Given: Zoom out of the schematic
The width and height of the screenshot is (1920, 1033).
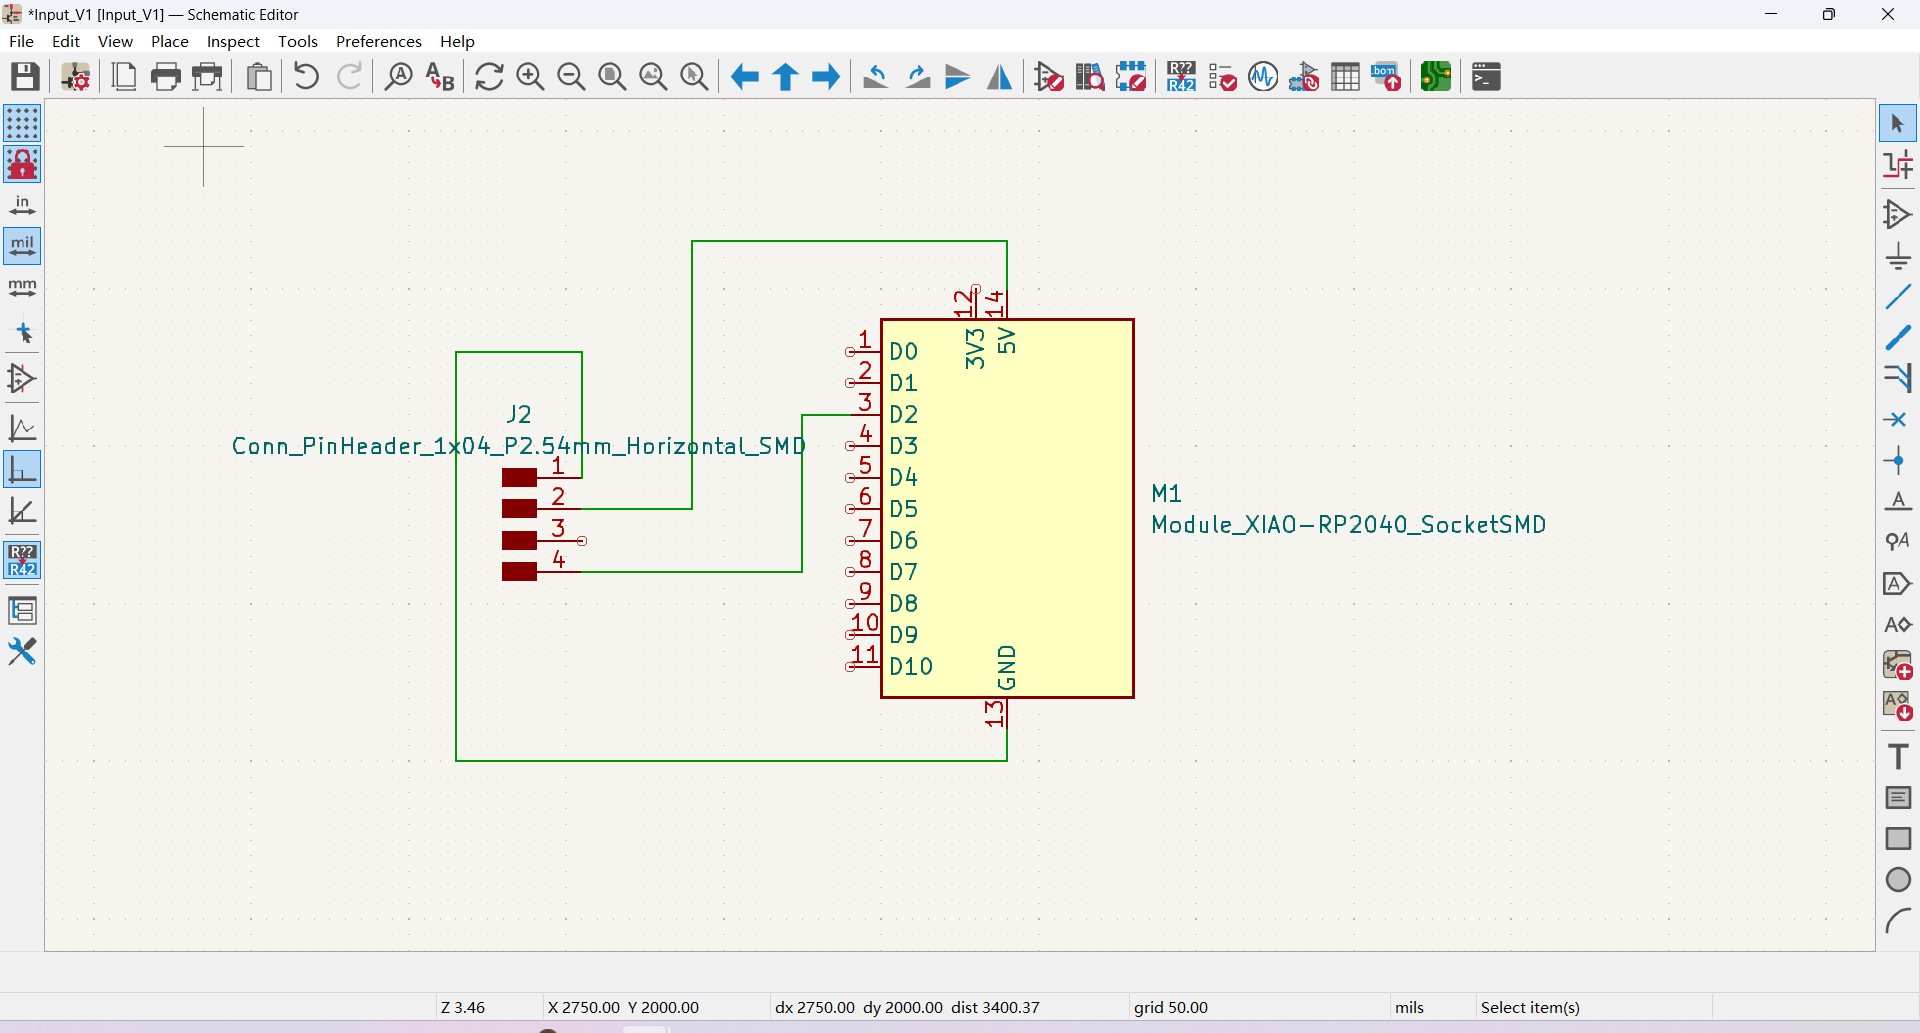Looking at the screenshot, I should [x=571, y=77].
